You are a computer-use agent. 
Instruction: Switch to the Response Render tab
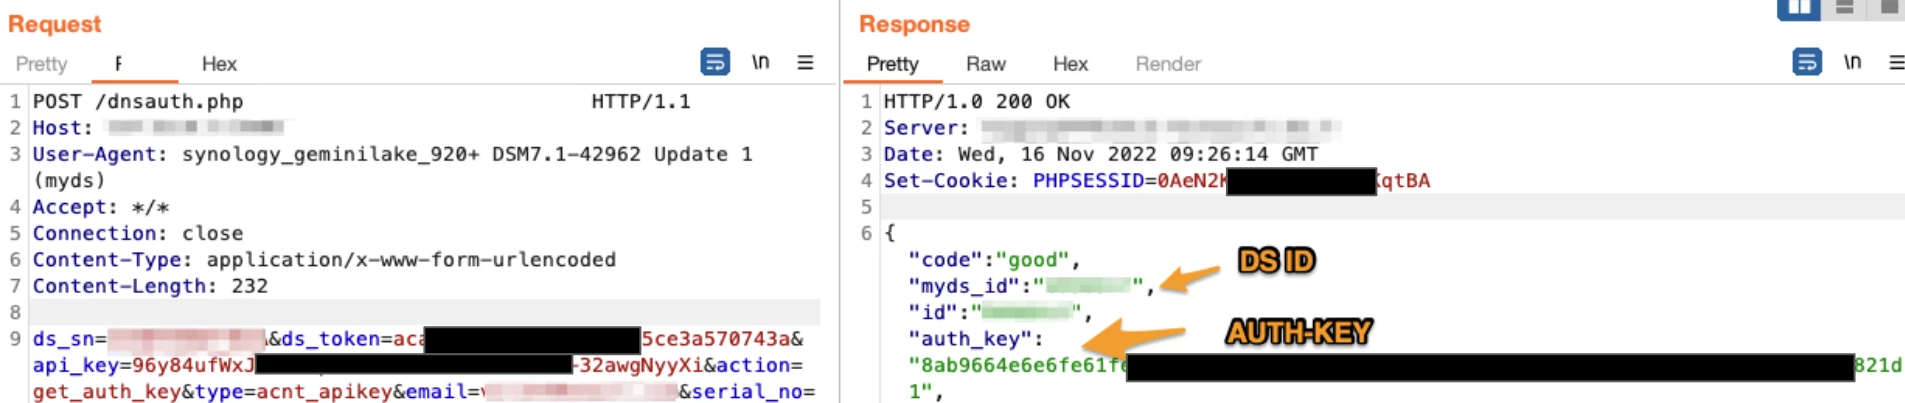(x=1167, y=64)
